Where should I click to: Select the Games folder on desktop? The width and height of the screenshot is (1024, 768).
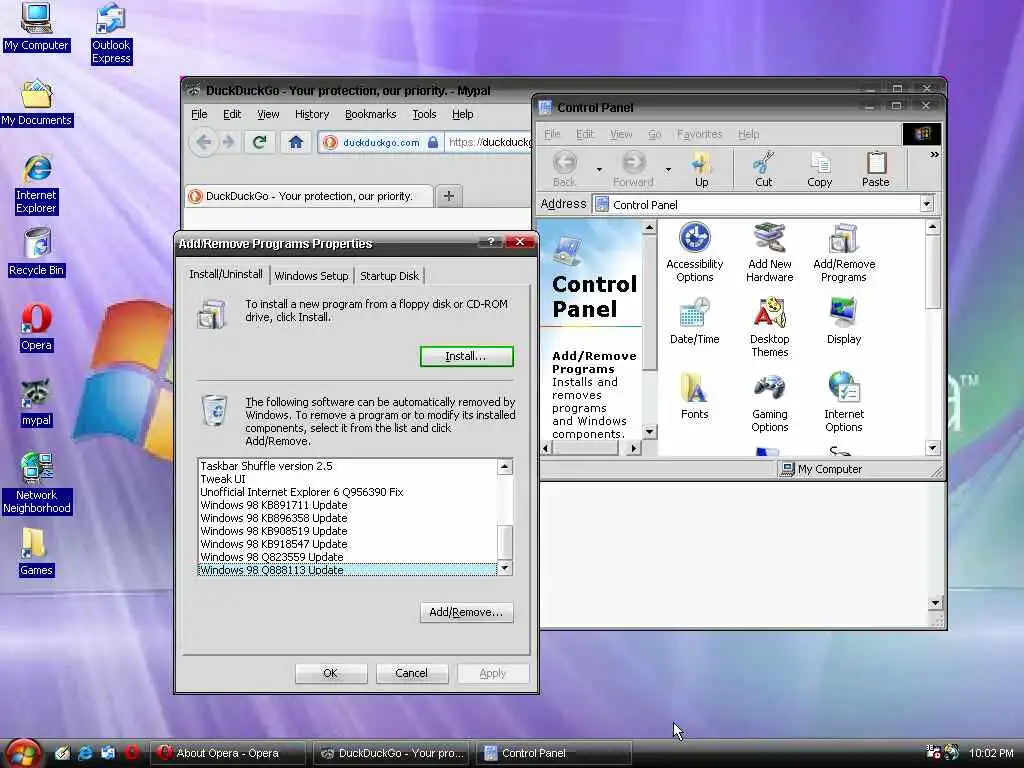point(36,552)
